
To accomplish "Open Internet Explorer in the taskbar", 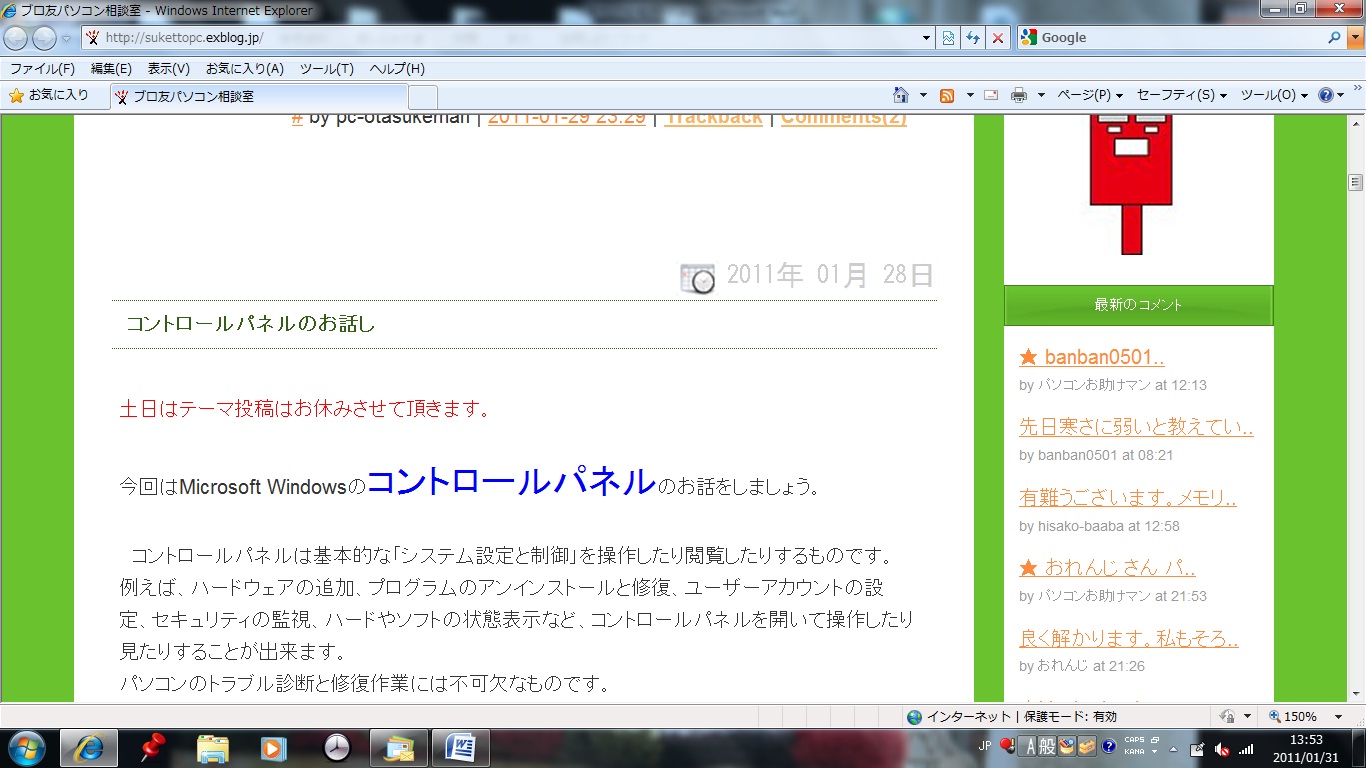I will coord(88,747).
